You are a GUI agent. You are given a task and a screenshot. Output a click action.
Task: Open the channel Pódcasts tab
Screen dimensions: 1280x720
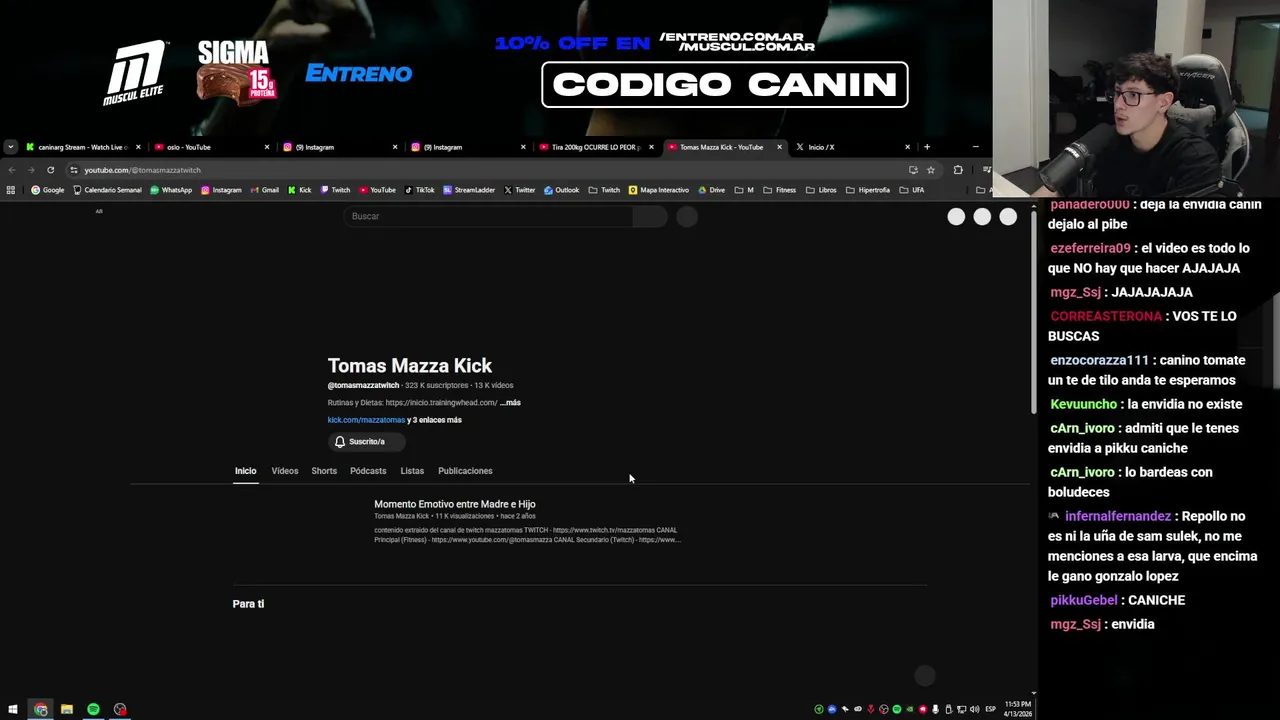click(x=368, y=471)
